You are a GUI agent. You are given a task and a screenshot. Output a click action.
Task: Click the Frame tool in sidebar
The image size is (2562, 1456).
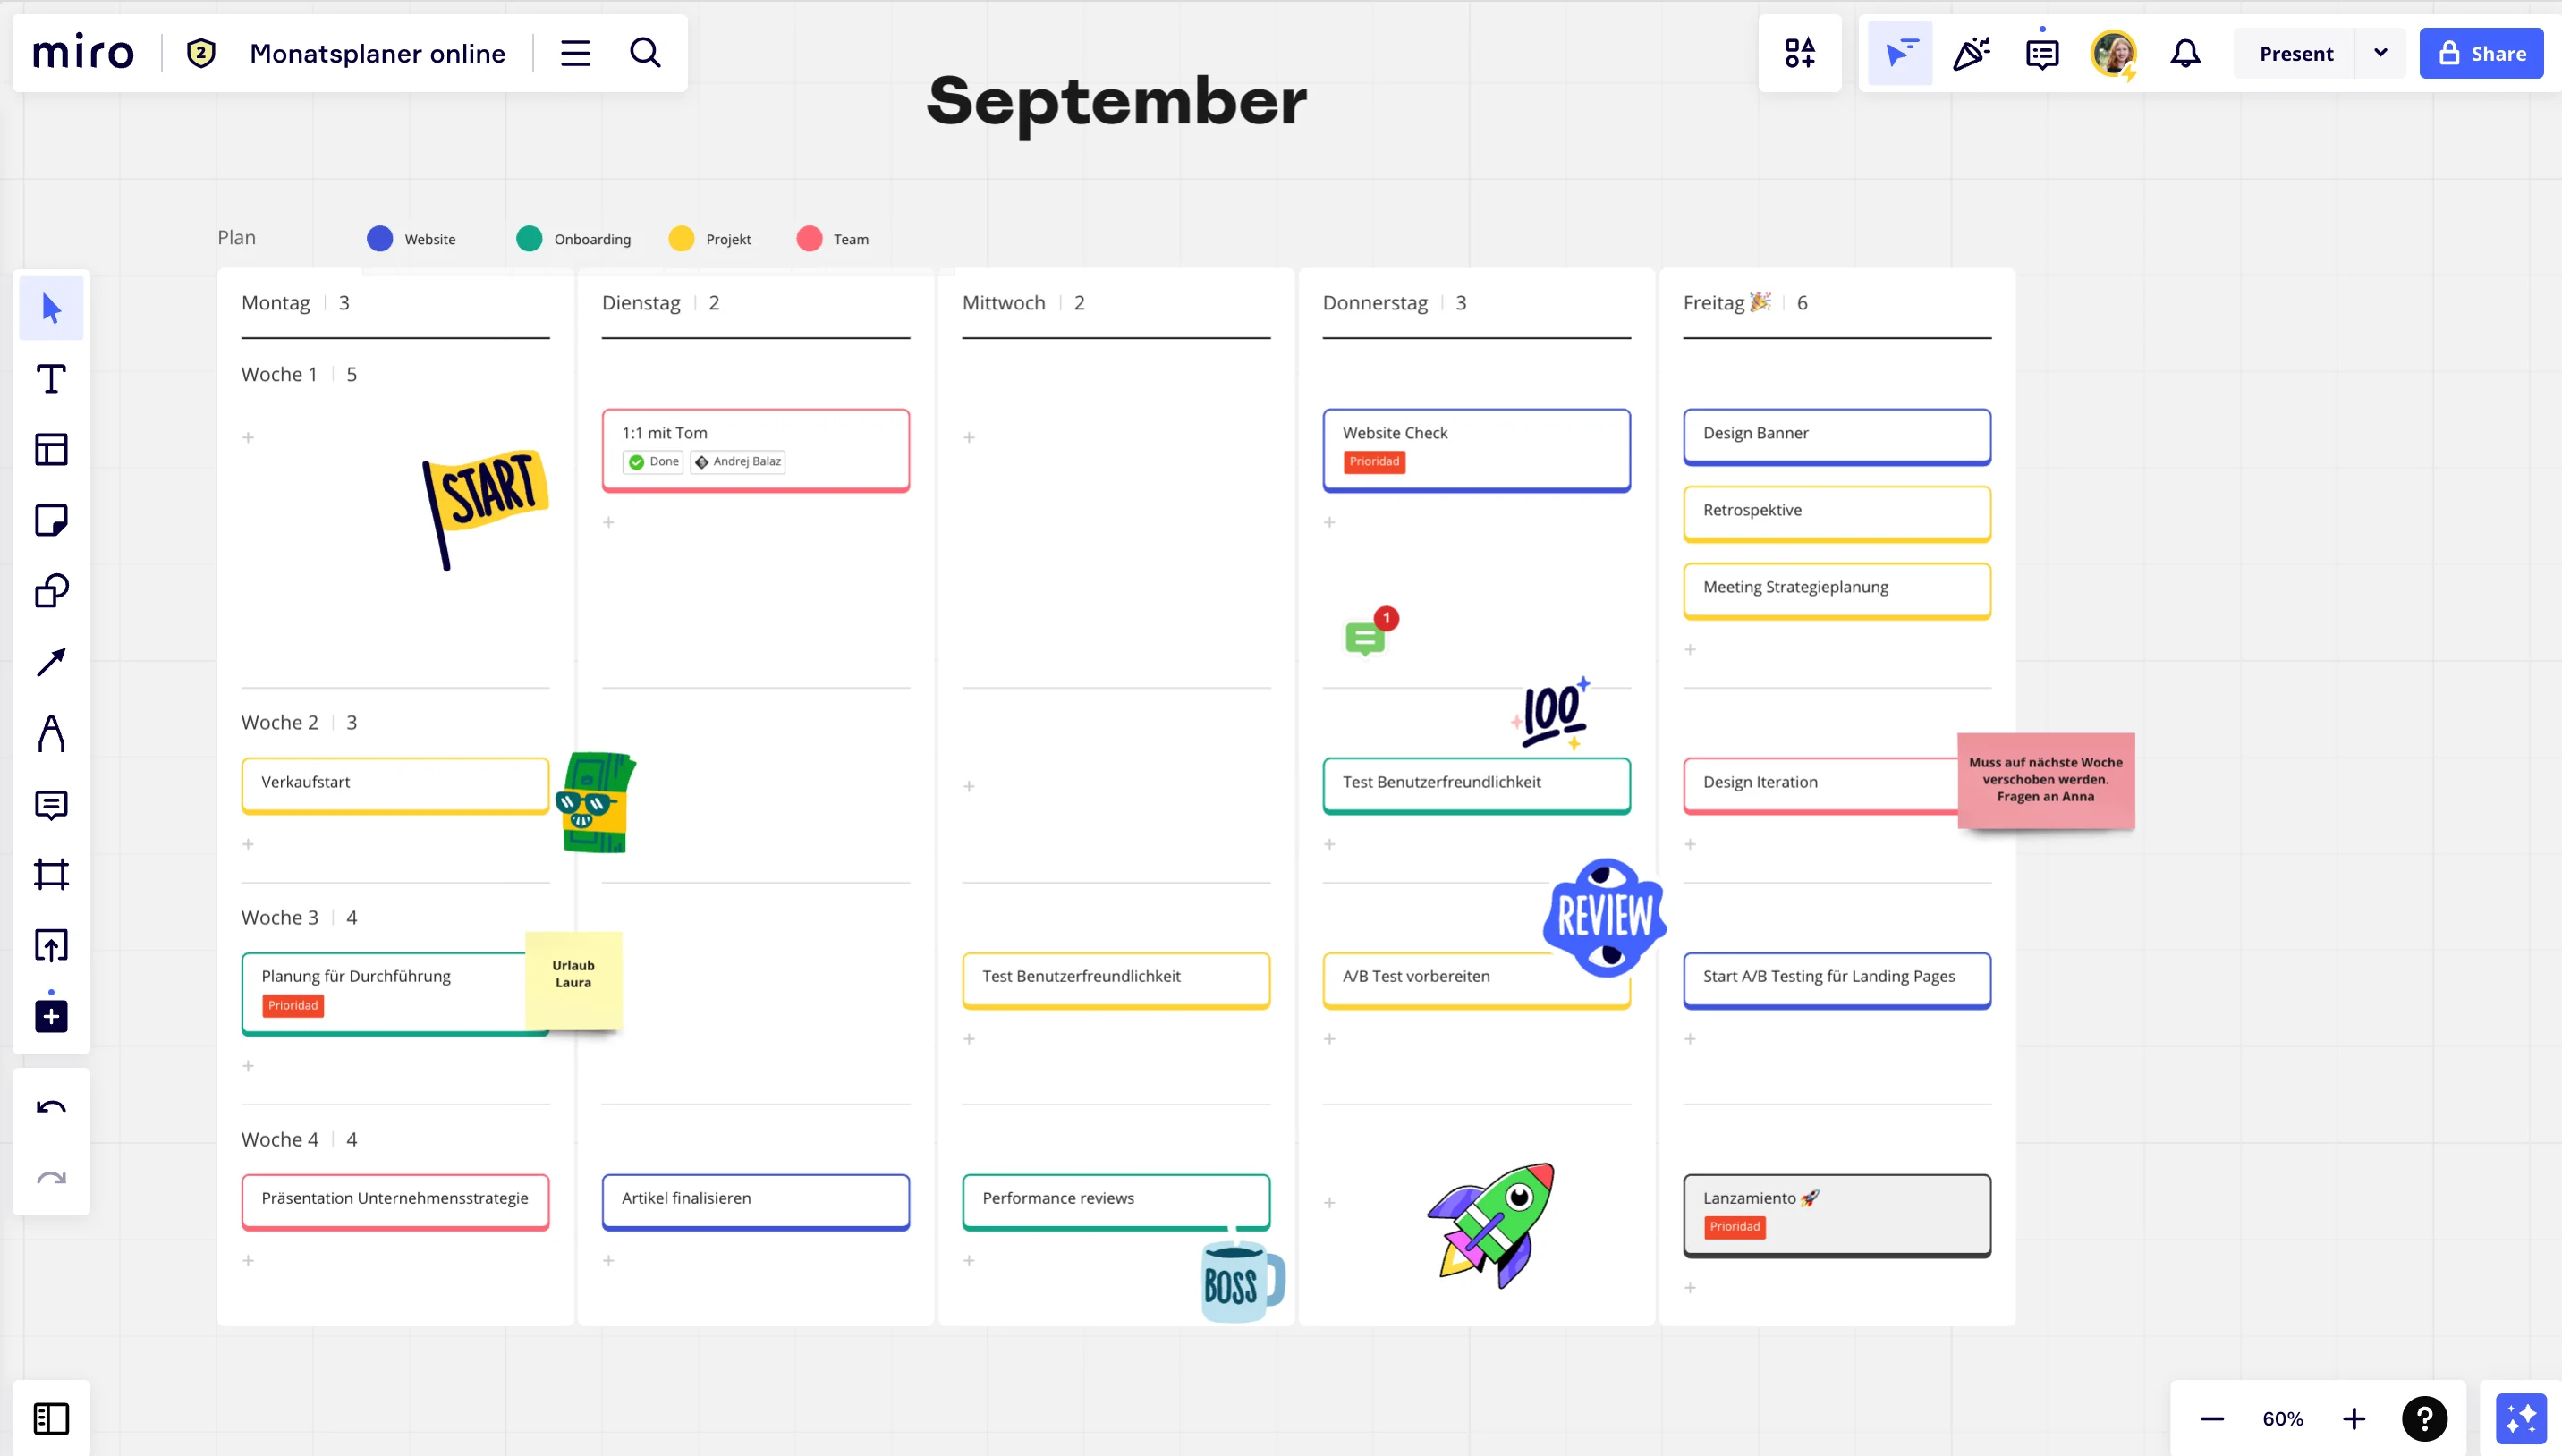[49, 876]
